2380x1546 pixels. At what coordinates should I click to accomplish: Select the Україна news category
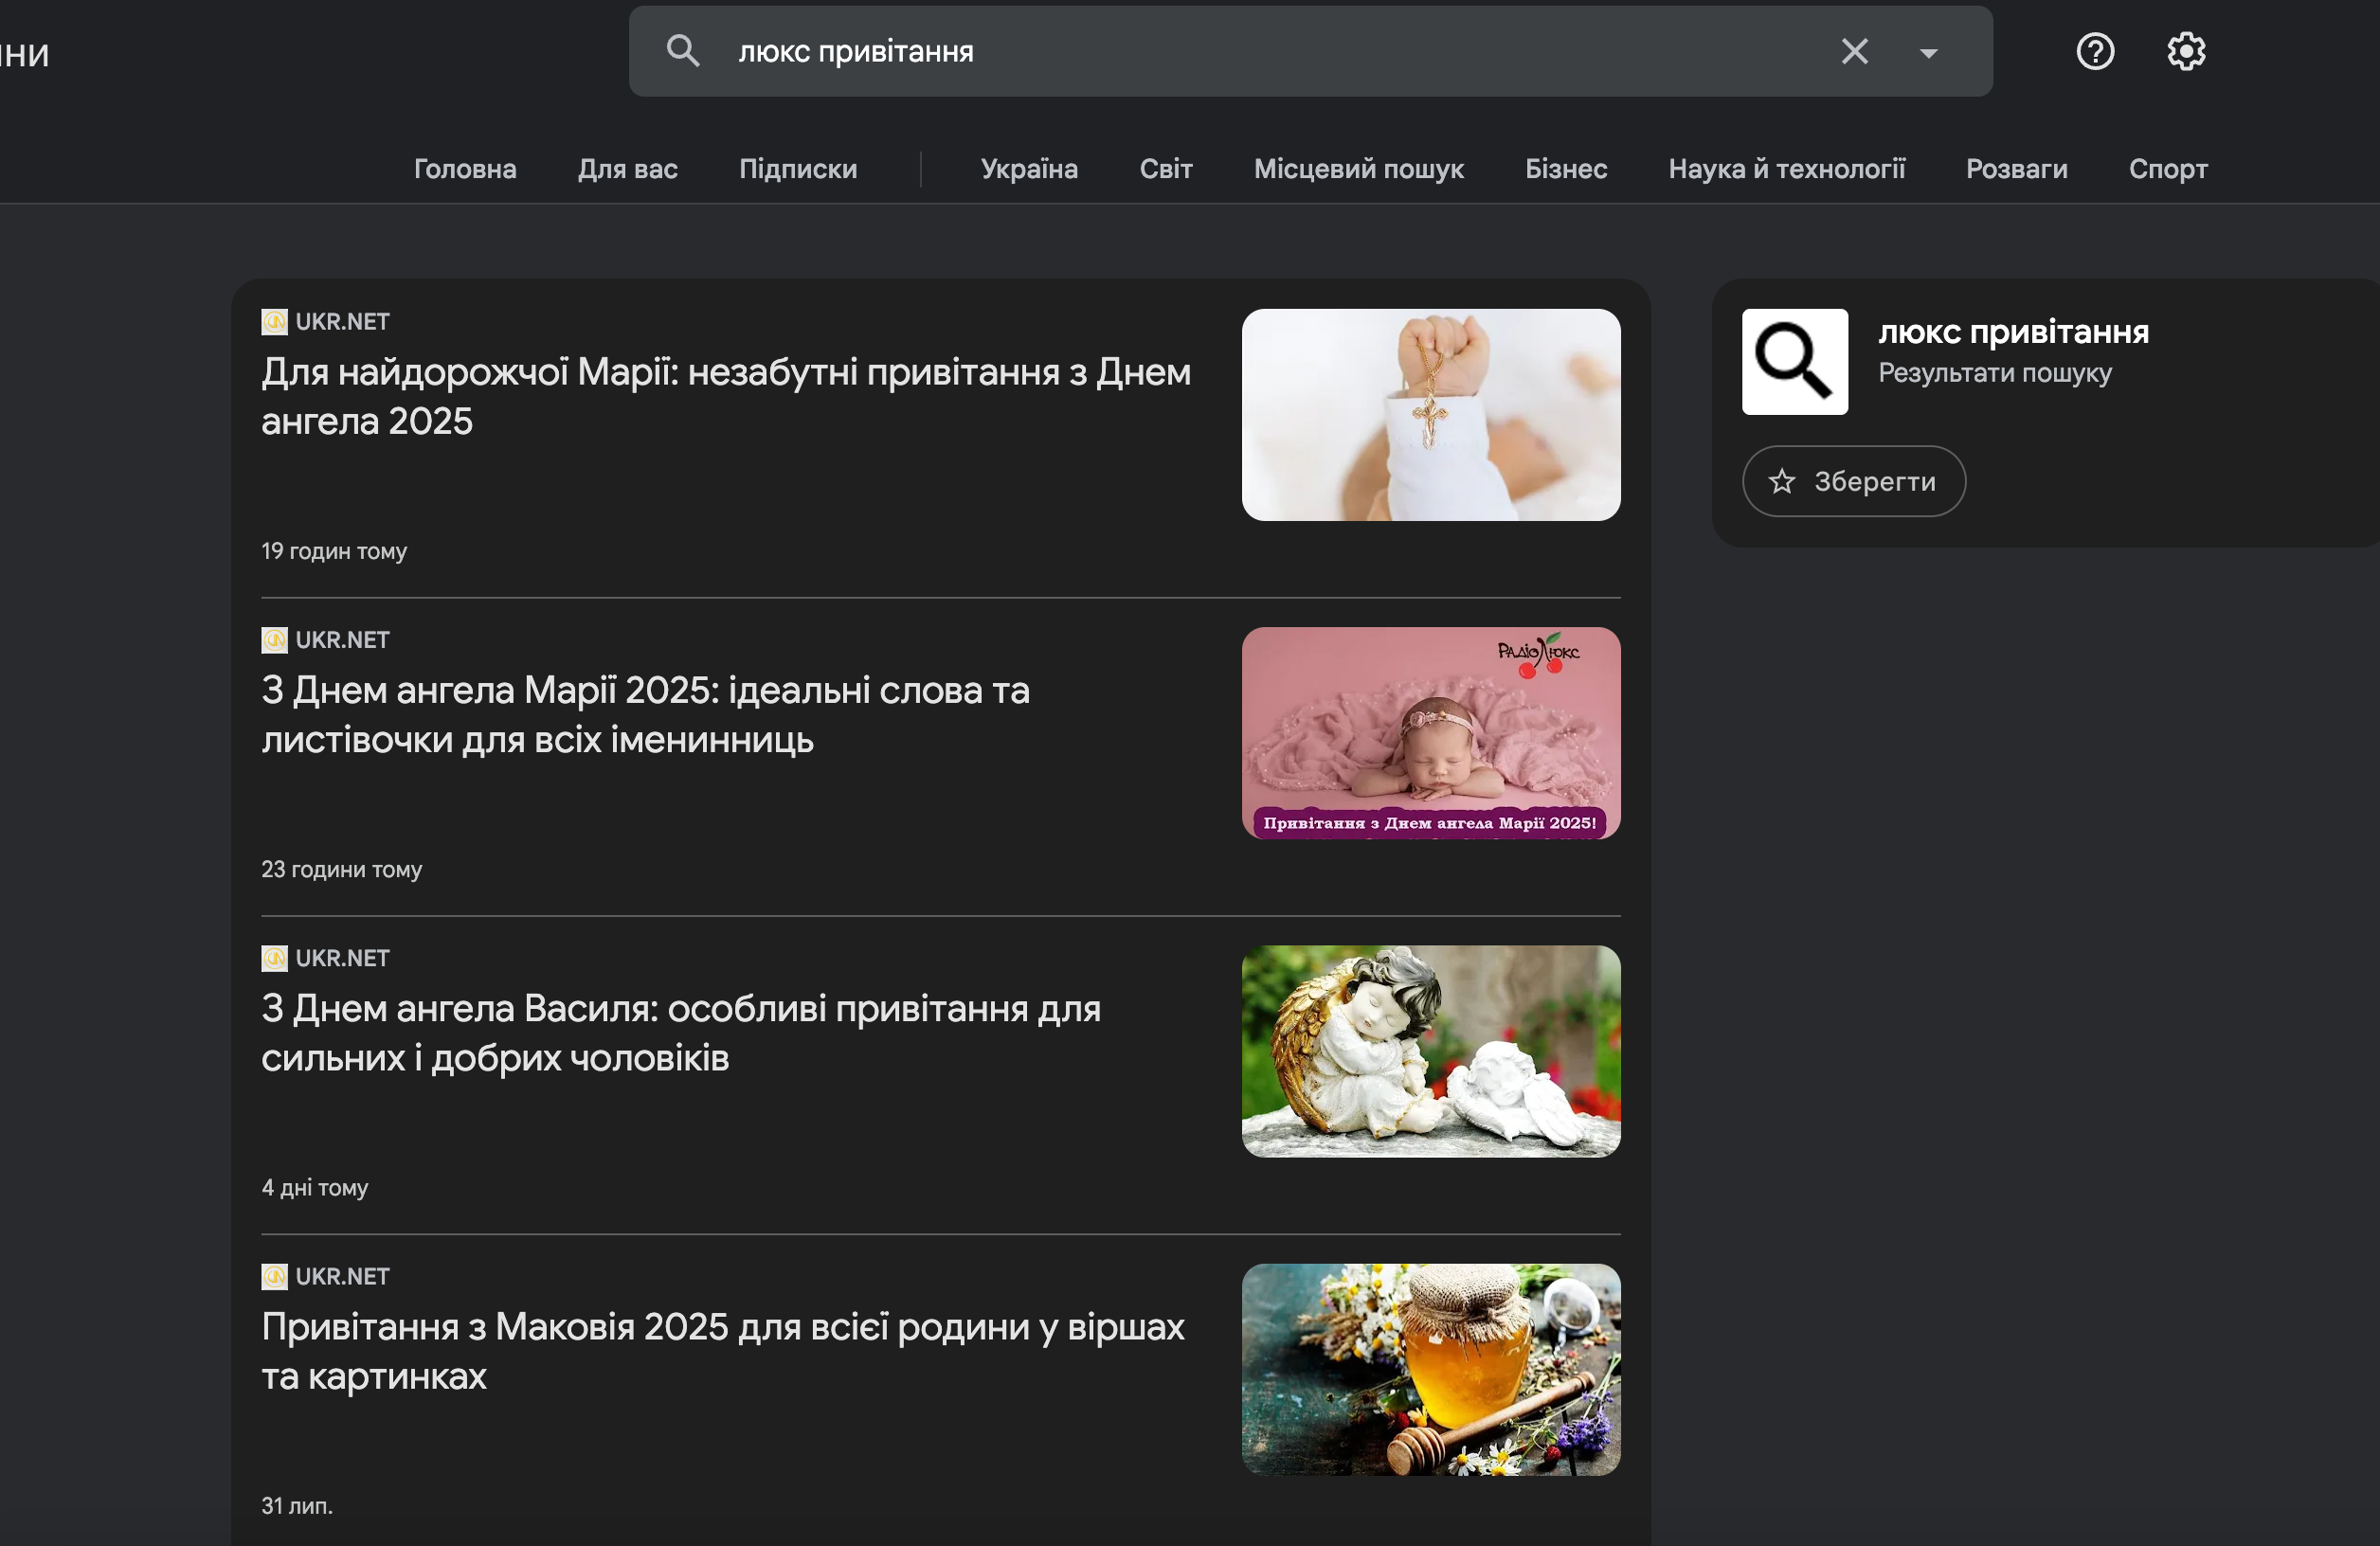tap(1028, 169)
